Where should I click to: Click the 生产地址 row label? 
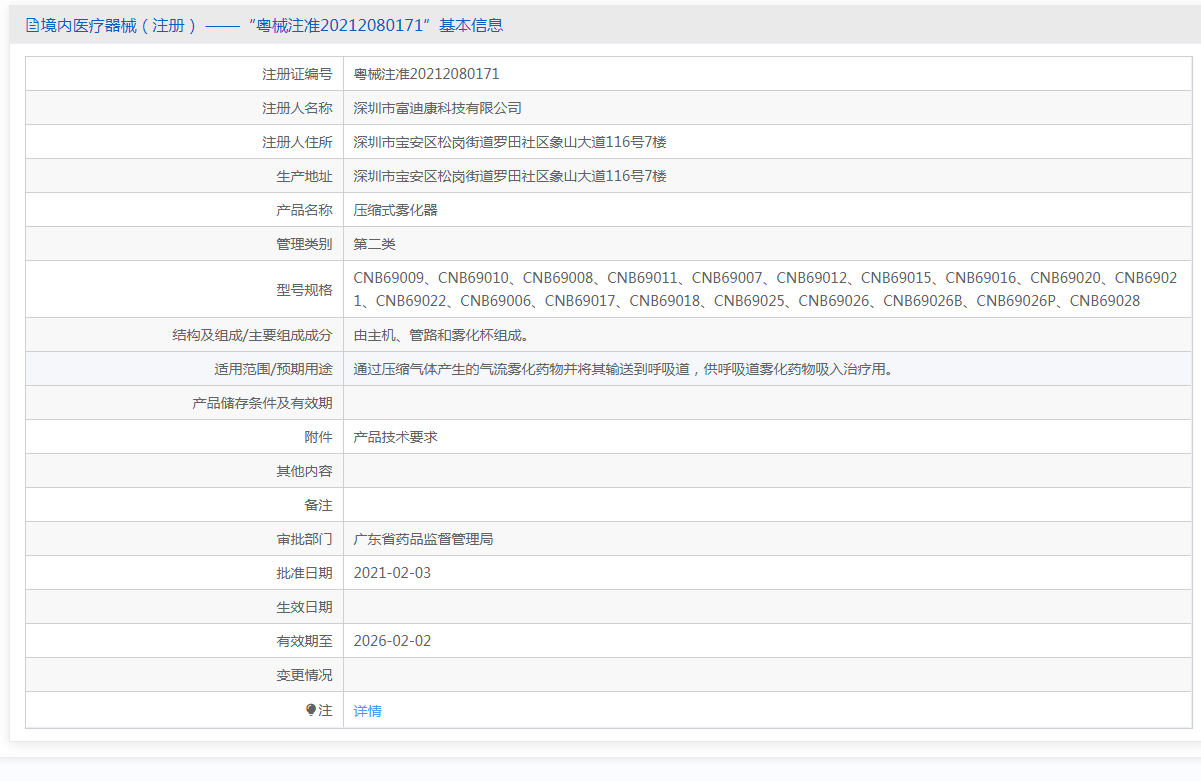tap(304, 176)
